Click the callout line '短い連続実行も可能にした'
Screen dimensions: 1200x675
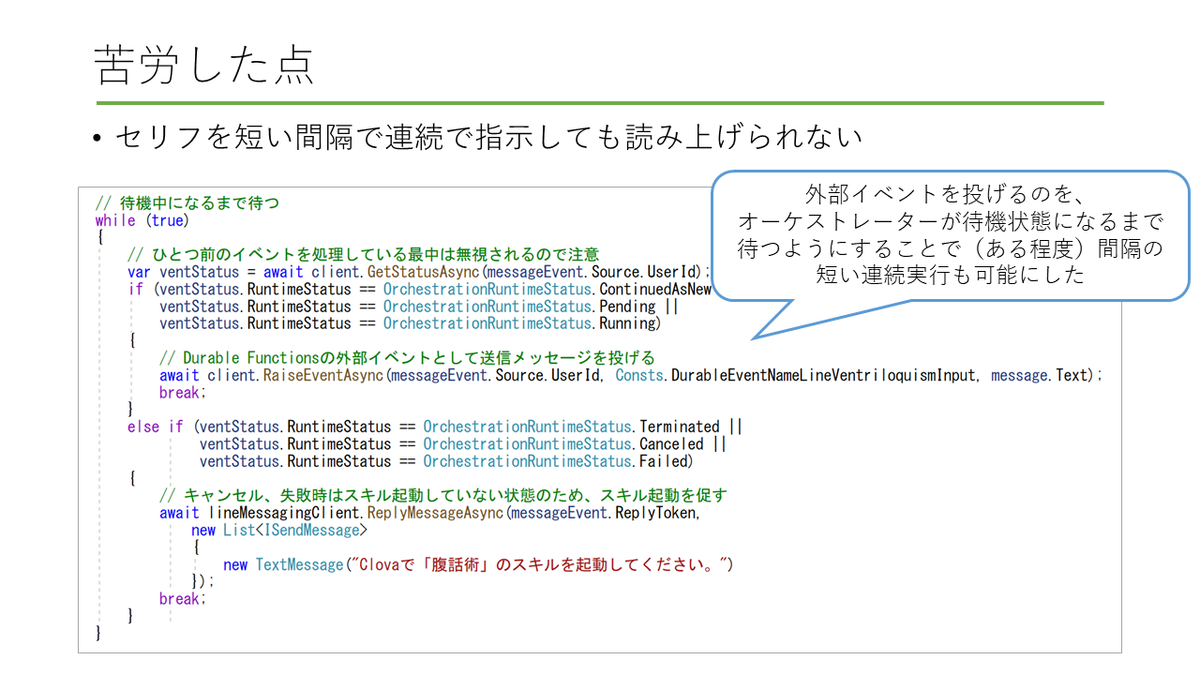(950, 275)
